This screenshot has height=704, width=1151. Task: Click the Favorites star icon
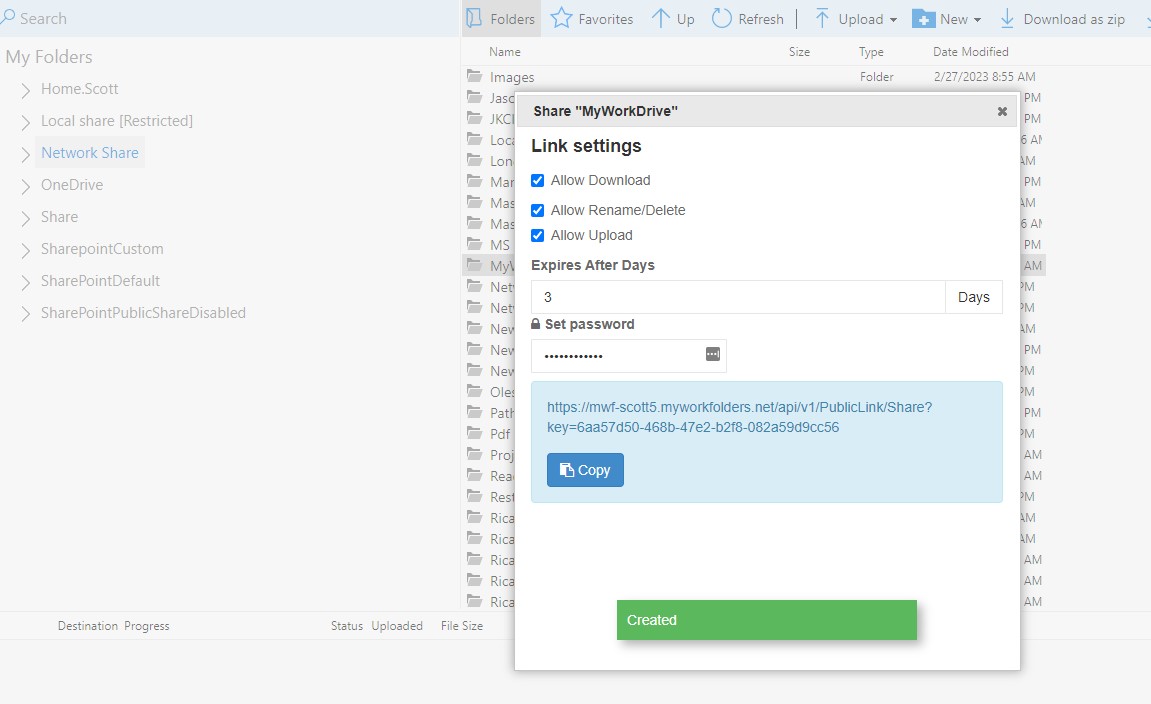click(x=562, y=19)
